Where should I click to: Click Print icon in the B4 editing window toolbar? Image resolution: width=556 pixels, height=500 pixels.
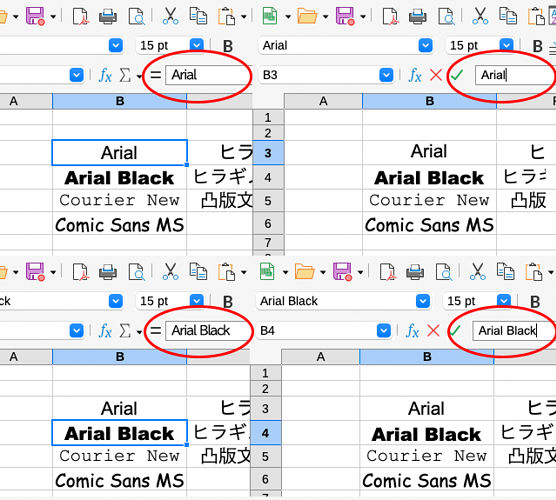tap(415, 272)
